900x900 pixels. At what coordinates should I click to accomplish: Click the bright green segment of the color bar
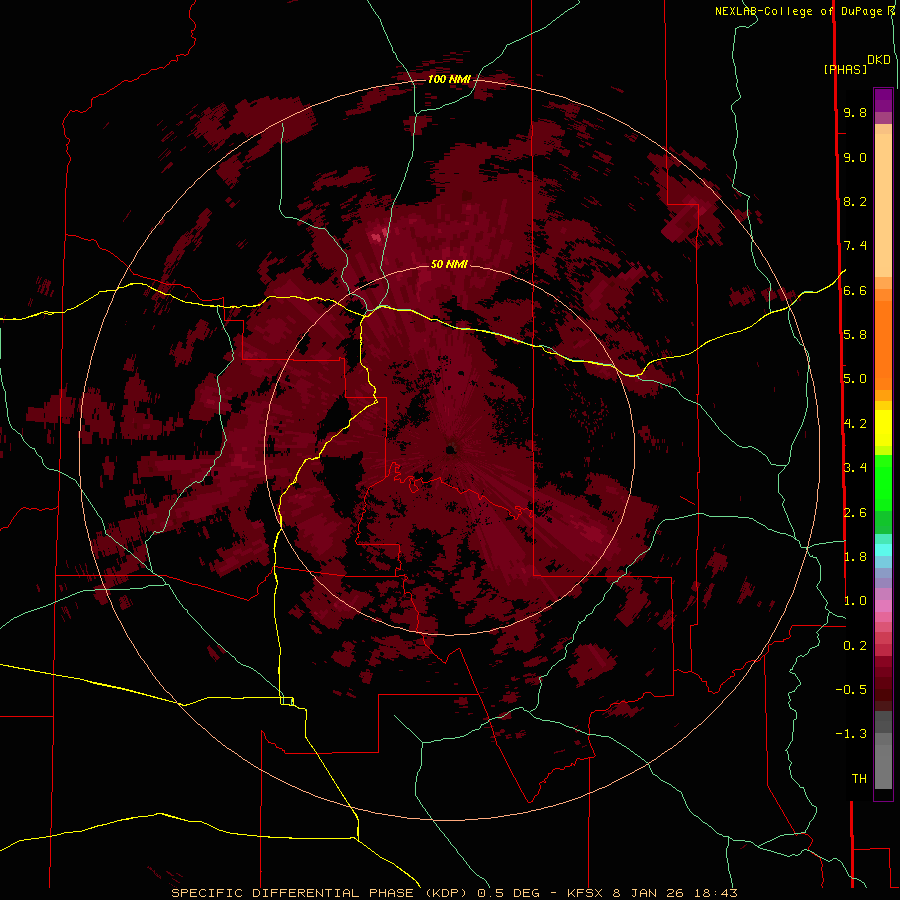point(883,482)
